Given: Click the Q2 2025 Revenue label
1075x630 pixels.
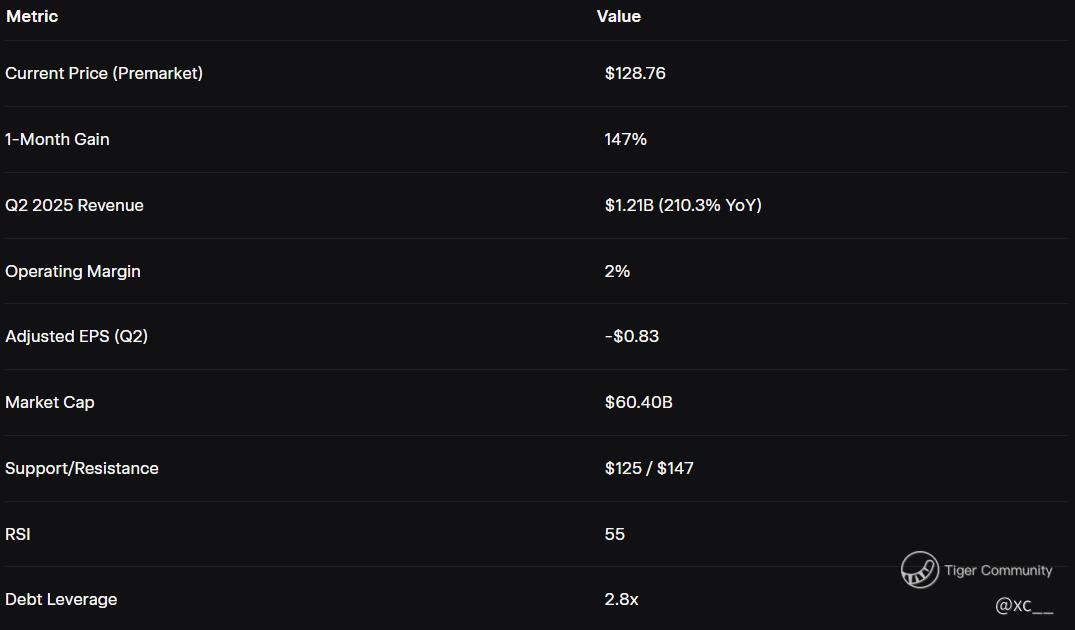Looking at the screenshot, I should [74, 205].
